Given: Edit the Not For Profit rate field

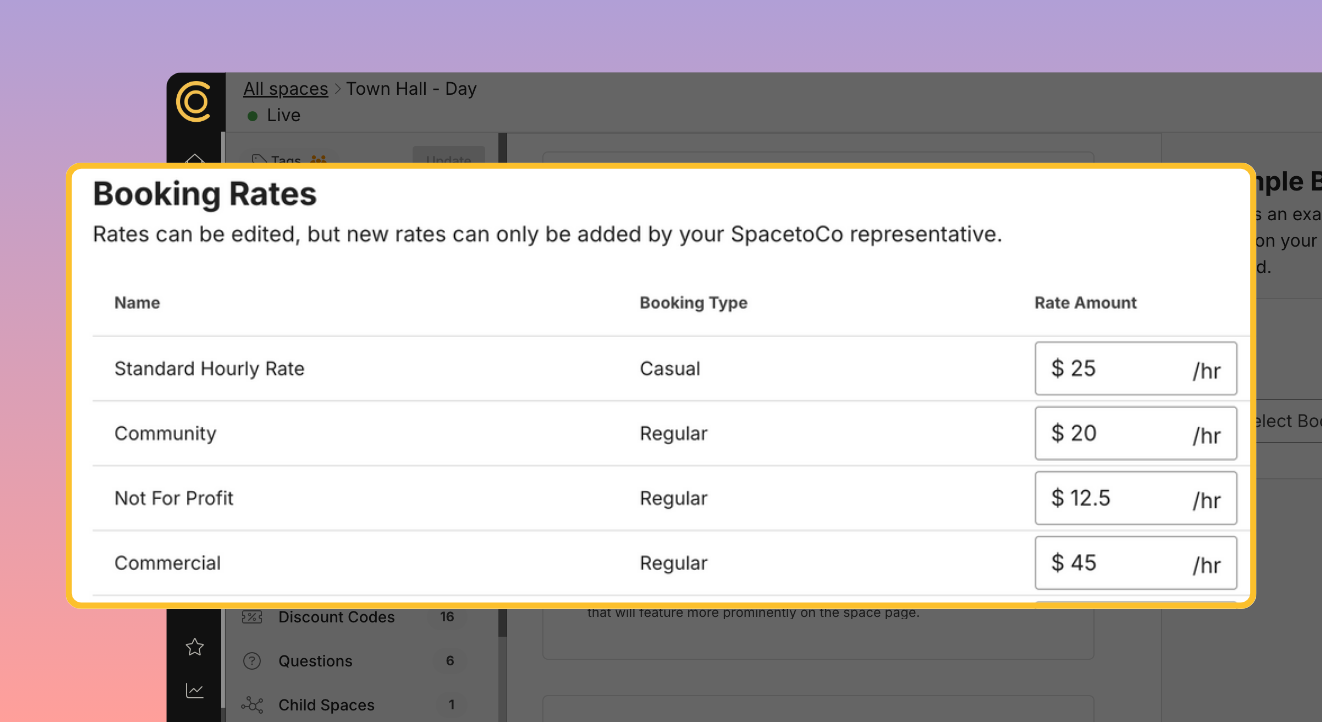Looking at the screenshot, I should [x=1136, y=498].
